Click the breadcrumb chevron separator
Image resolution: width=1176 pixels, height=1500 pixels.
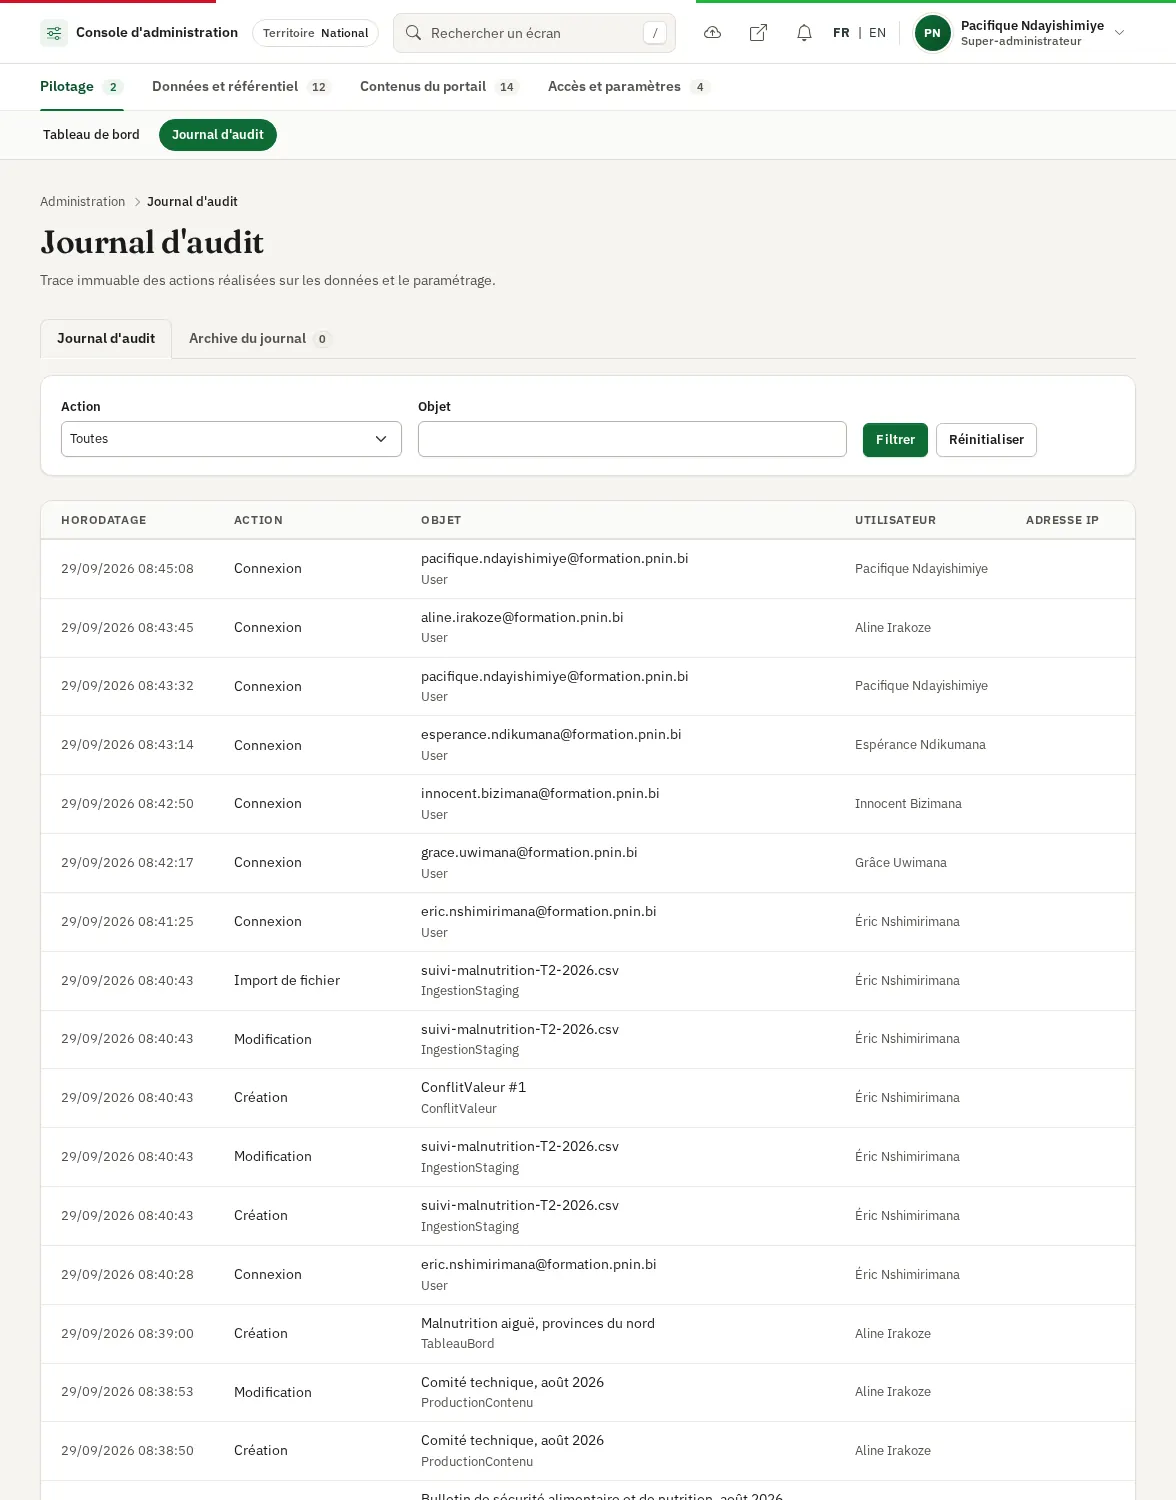[x=137, y=202]
